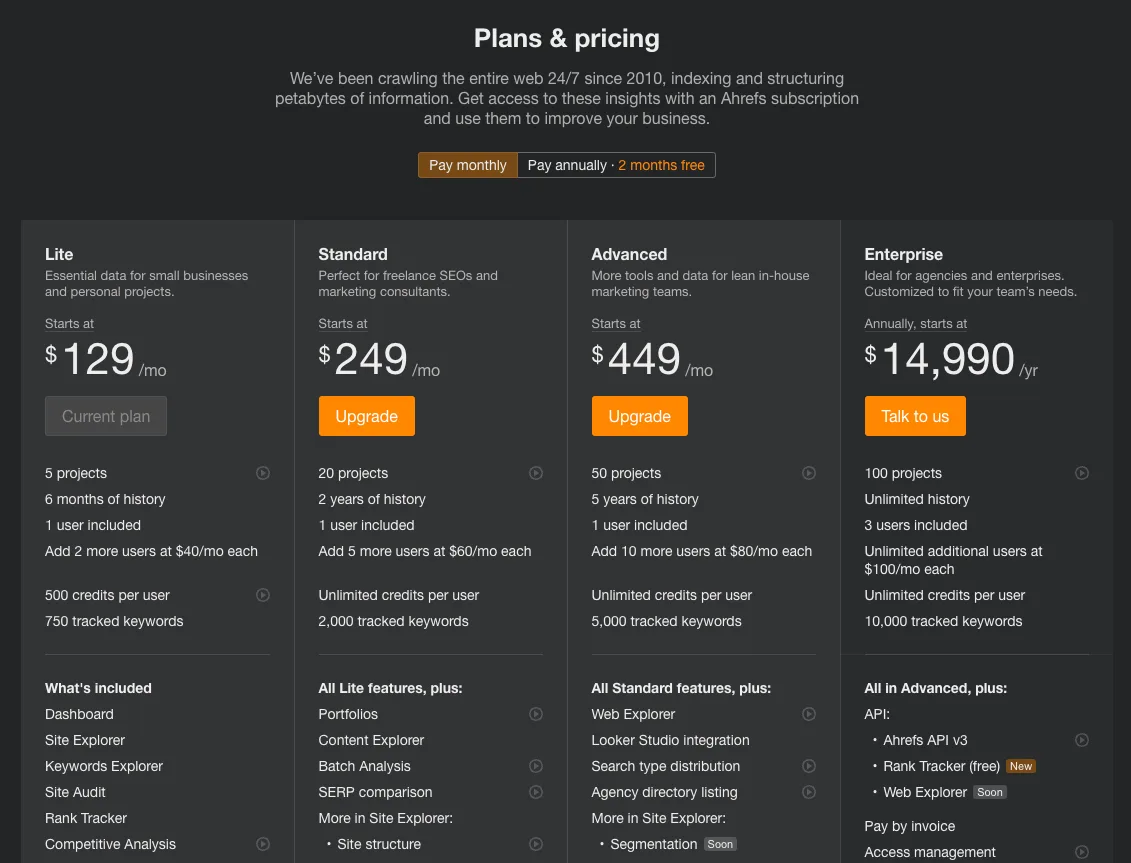Click the $129 /mo price
Viewport: 1131px width, 863px height.
coord(105,359)
